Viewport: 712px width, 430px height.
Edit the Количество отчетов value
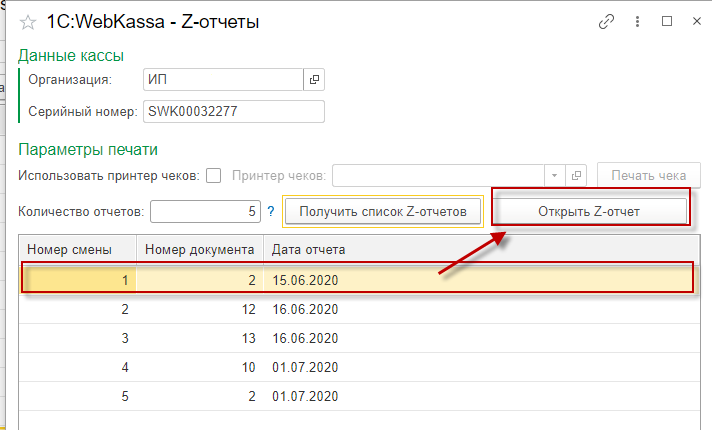tap(205, 212)
